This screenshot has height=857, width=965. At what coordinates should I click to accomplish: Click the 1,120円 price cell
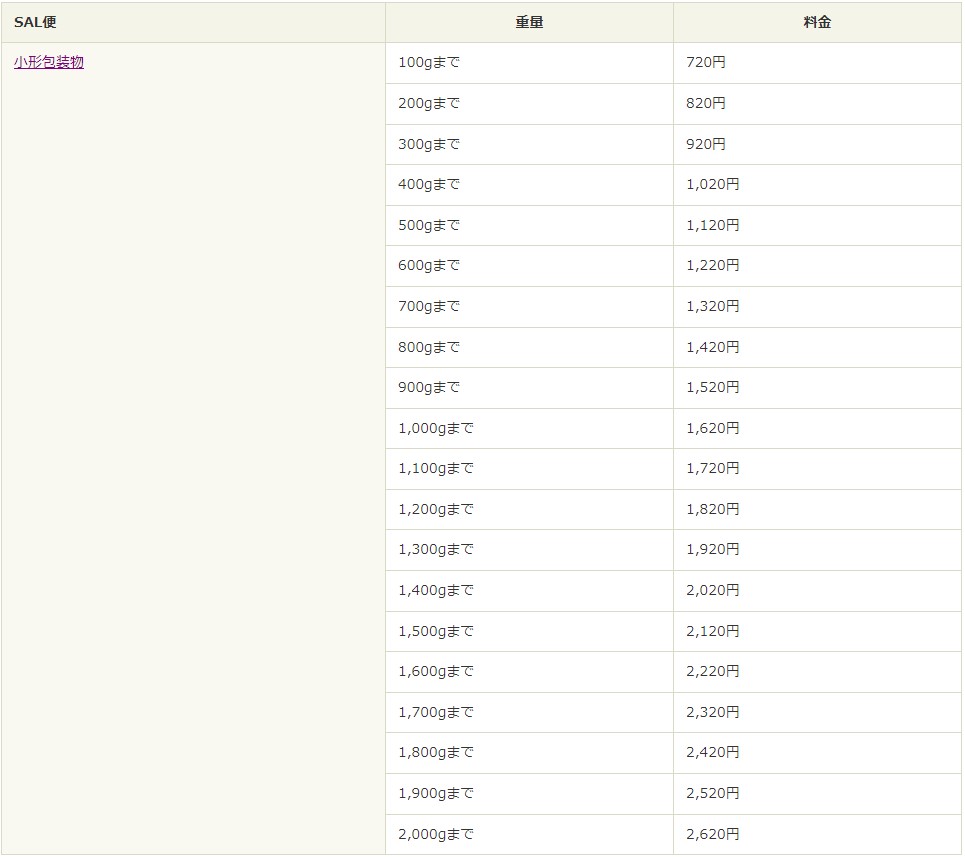point(713,226)
